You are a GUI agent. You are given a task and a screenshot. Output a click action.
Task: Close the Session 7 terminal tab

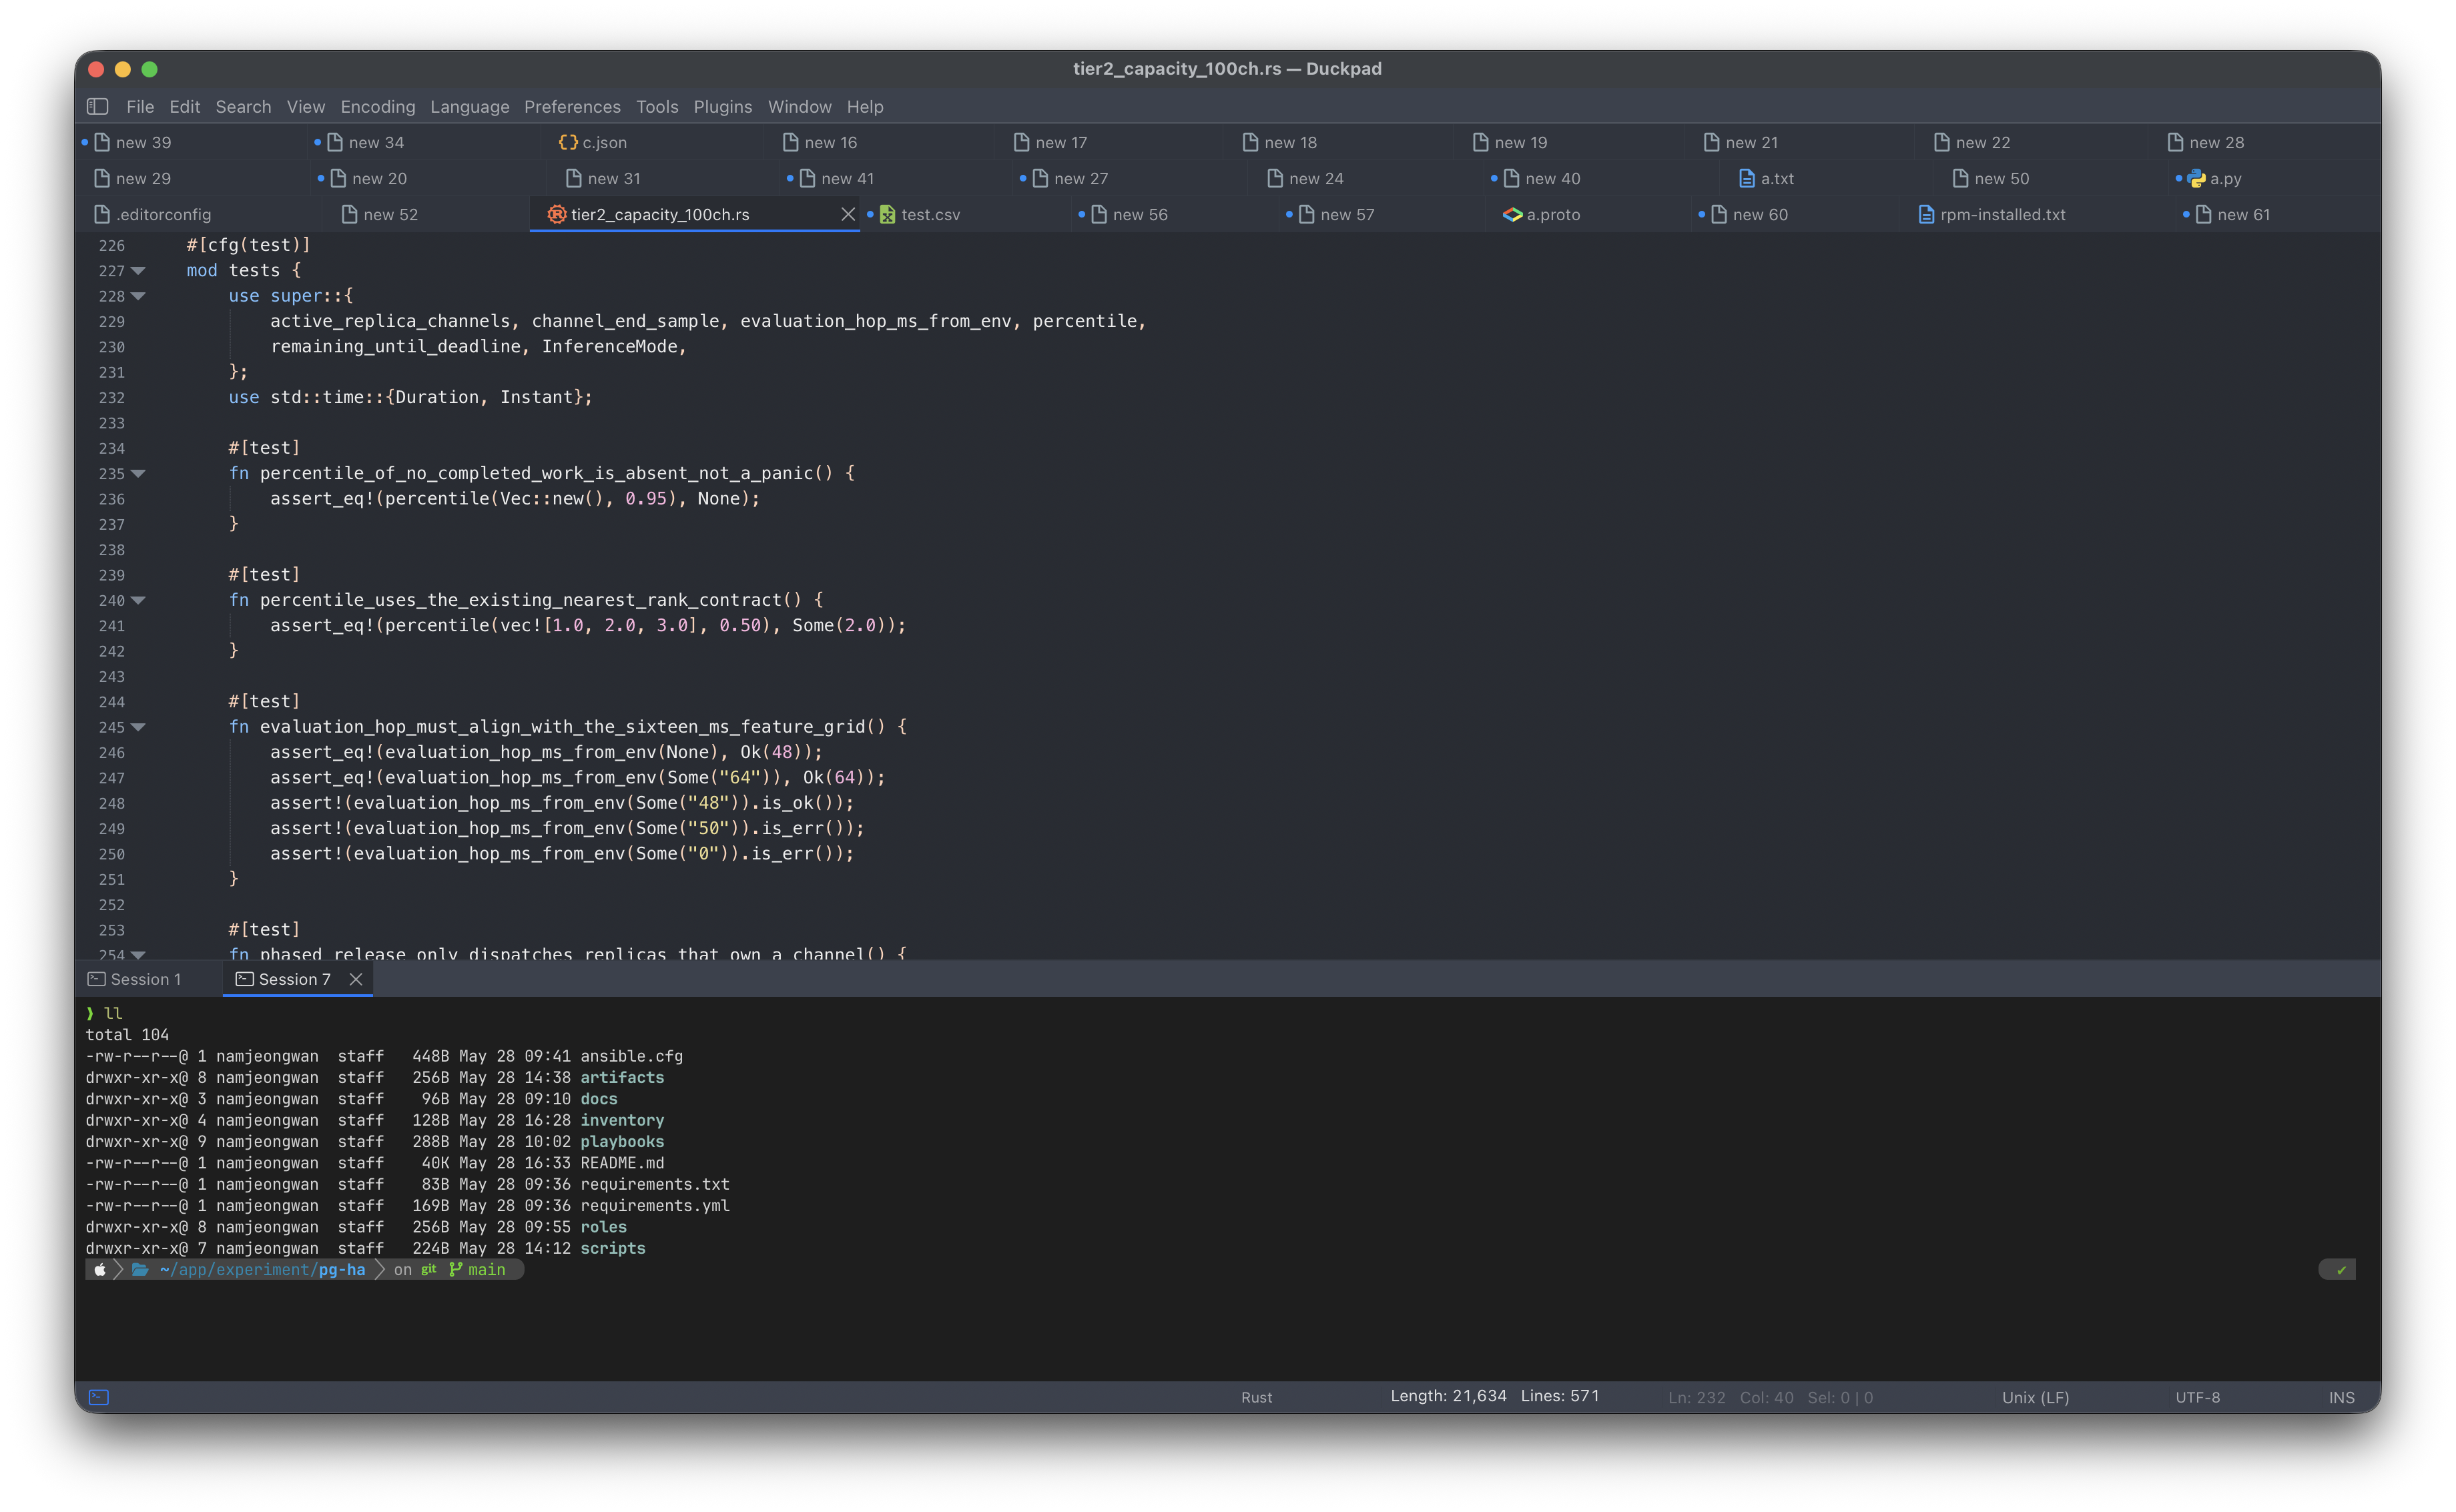pyautogui.click(x=355, y=979)
